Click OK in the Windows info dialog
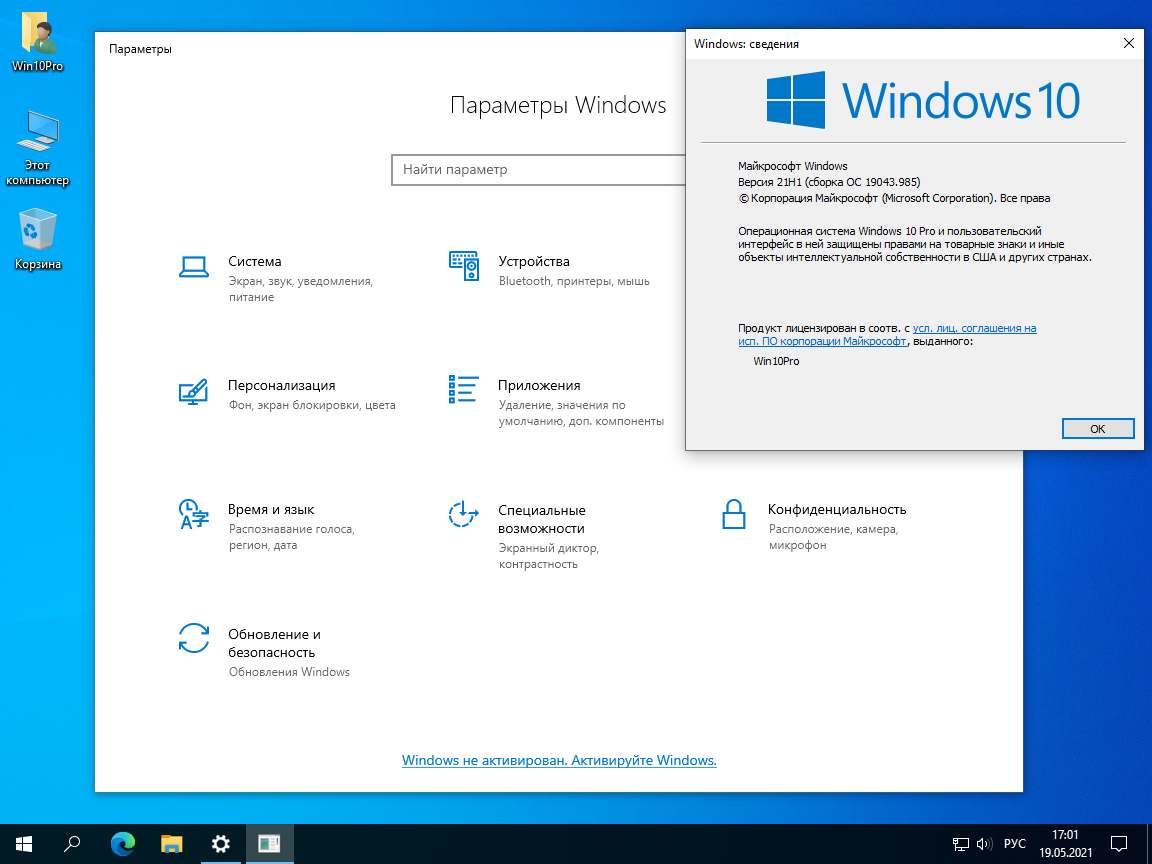1152x864 pixels. (x=1098, y=428)
